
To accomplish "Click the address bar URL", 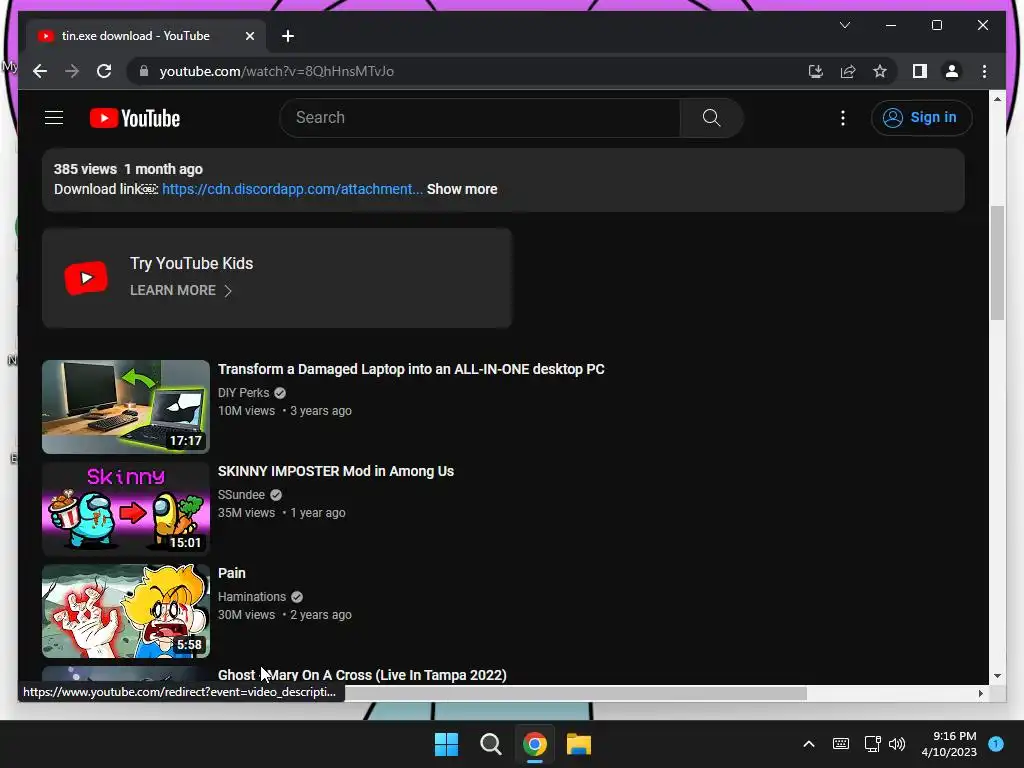I will coord(276,71).
